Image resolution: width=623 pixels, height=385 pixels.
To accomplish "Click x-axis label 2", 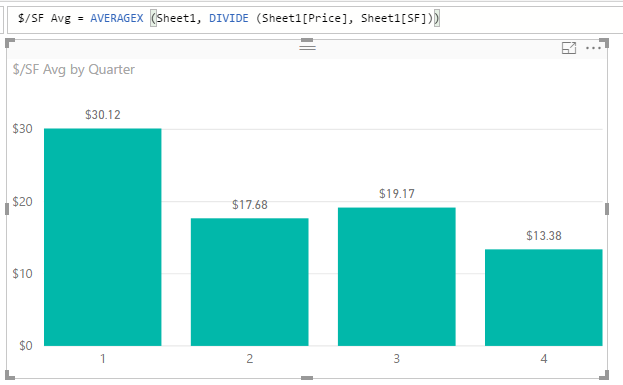I will pos(250,359).
